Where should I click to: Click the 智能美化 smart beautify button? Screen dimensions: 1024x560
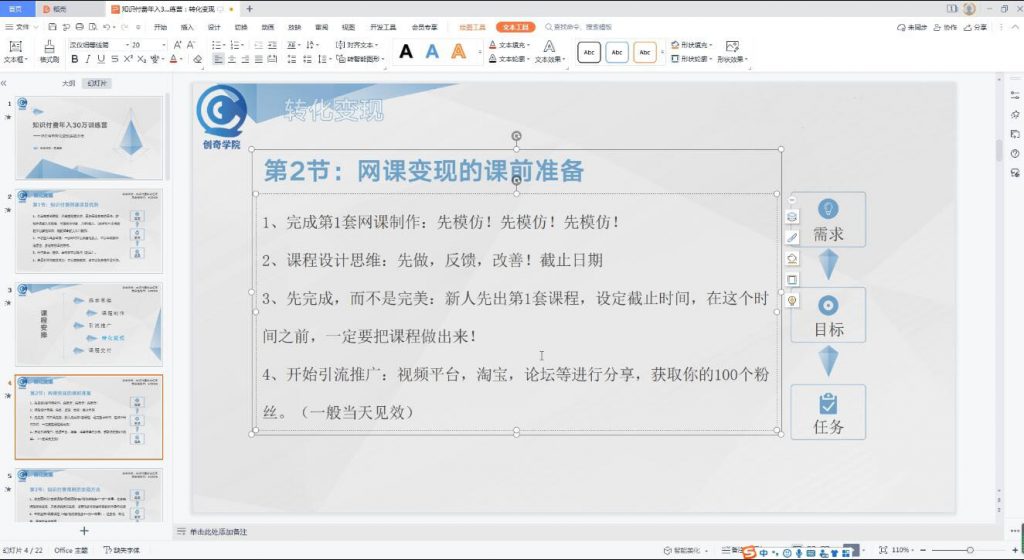pos(686,550)
